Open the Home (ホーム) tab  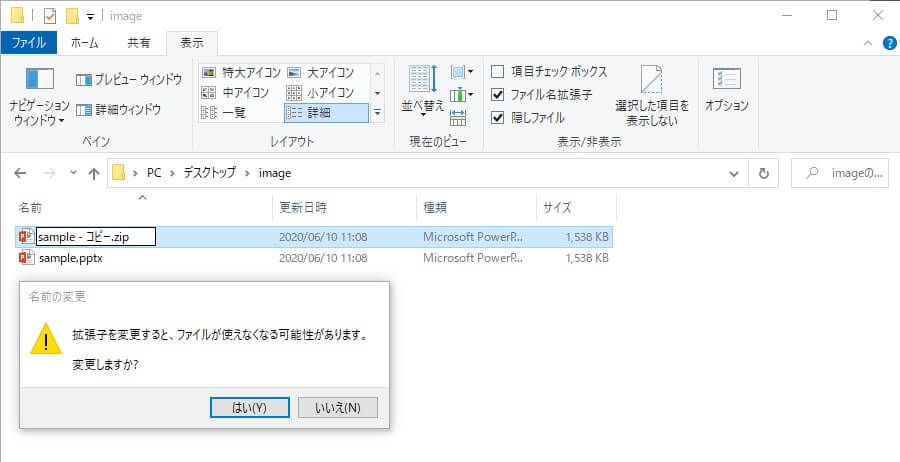(x=85, y=43)
